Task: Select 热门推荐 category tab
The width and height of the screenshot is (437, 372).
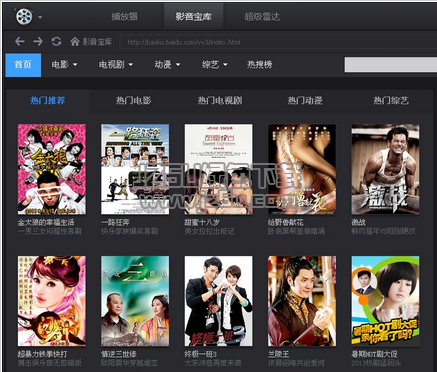Action: (x=48, y=100)
